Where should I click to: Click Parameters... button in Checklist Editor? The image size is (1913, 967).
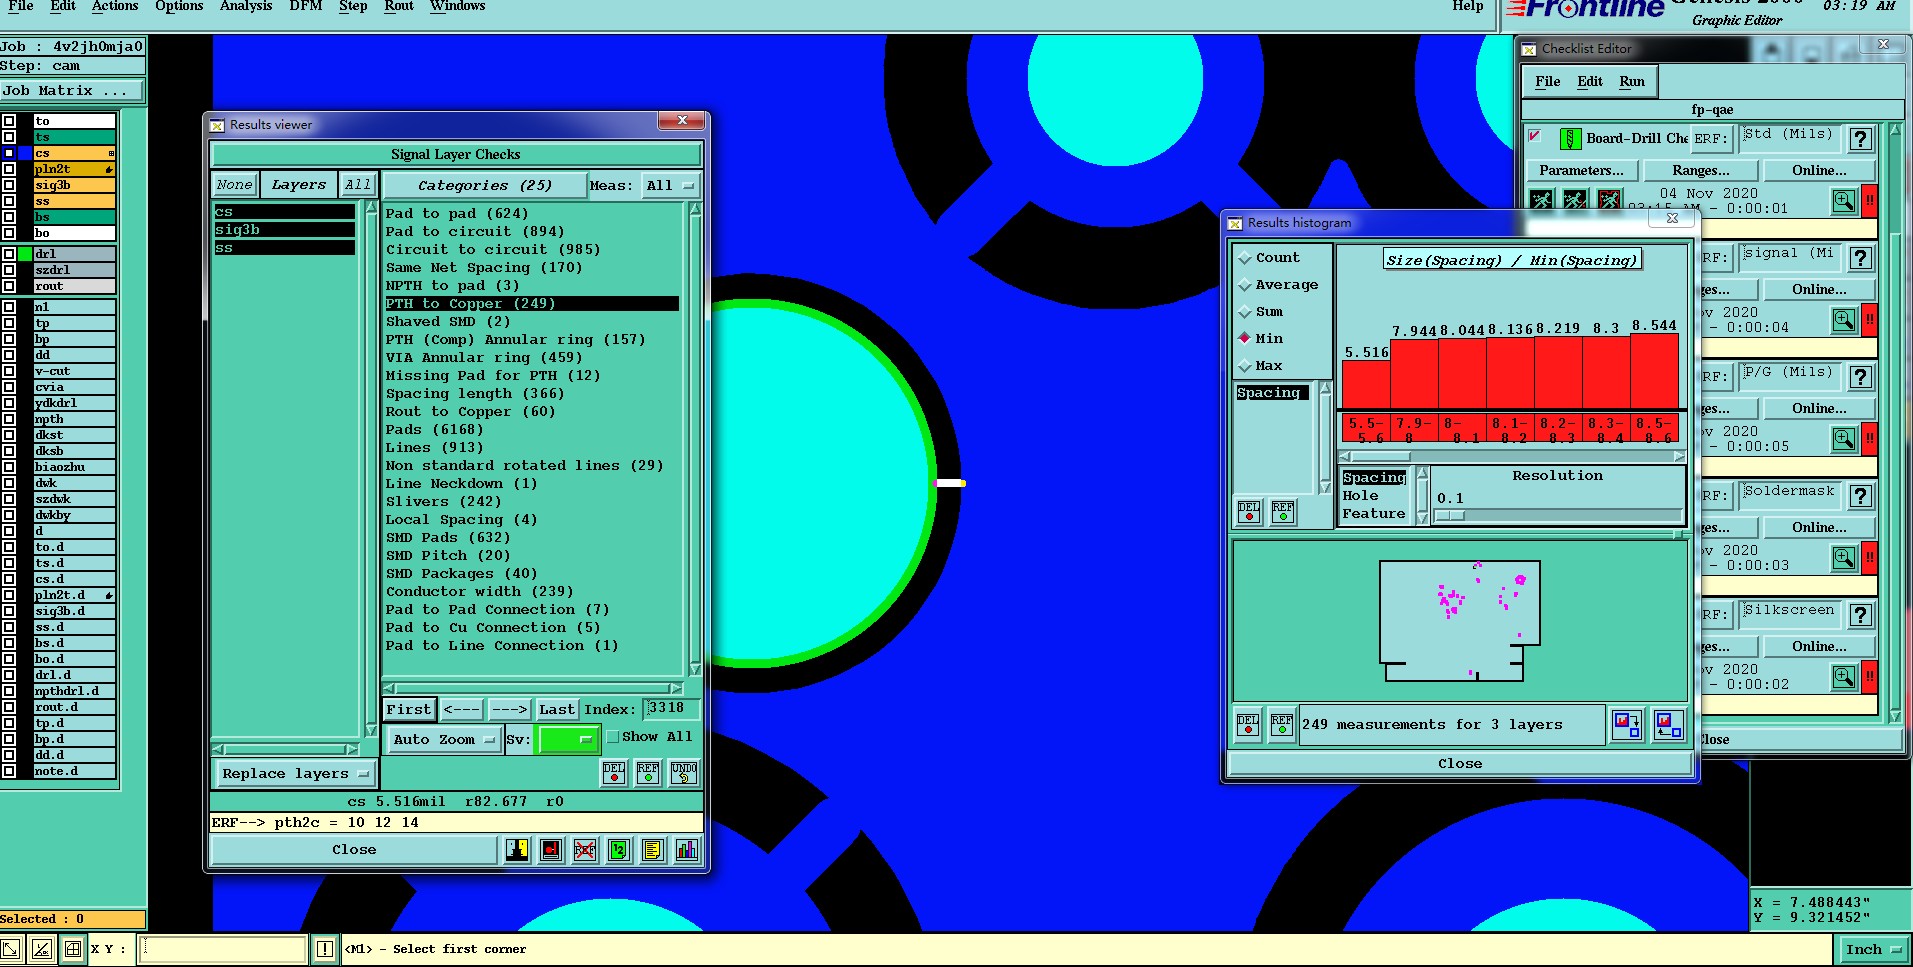[1581, 171]
